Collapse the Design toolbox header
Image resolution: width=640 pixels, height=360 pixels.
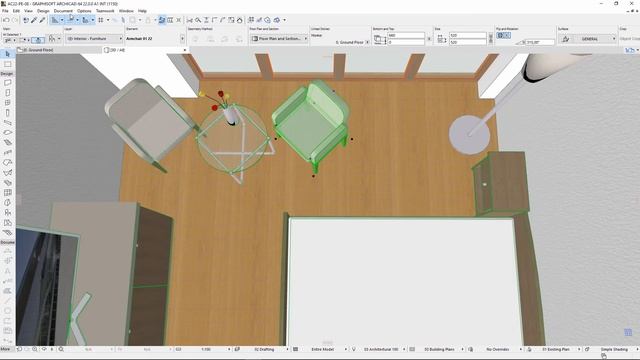coord(7,74)
